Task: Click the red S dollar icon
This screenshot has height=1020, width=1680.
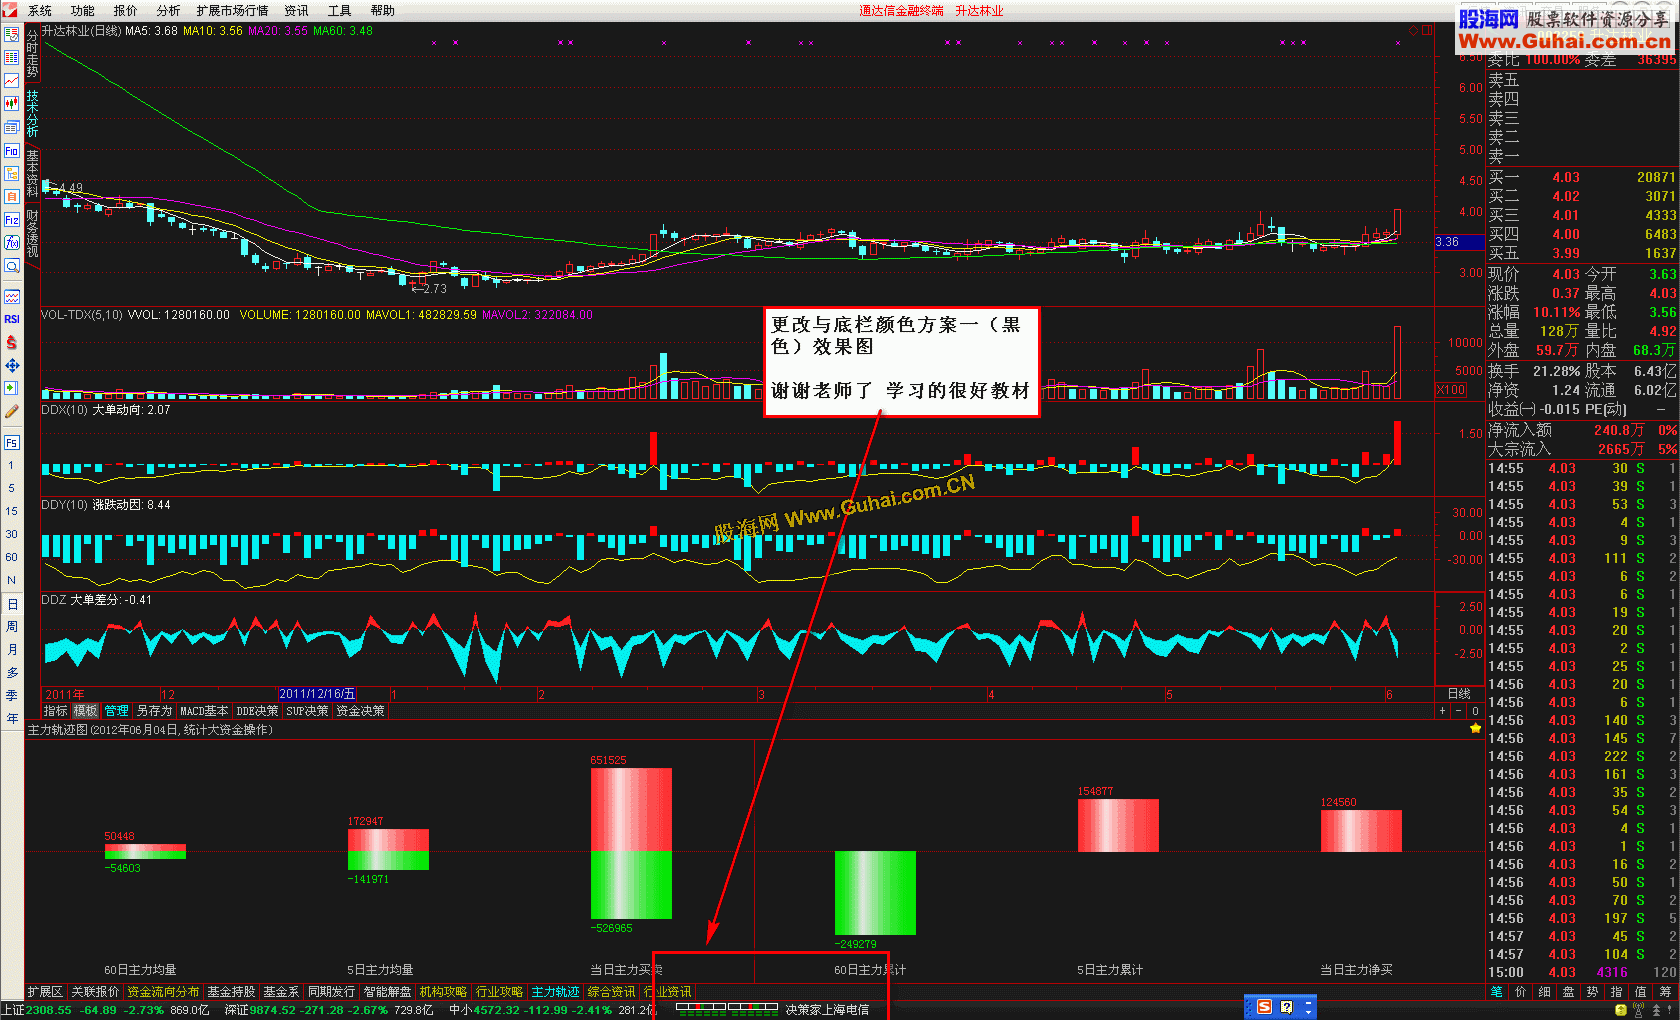Action: [12, 342]
